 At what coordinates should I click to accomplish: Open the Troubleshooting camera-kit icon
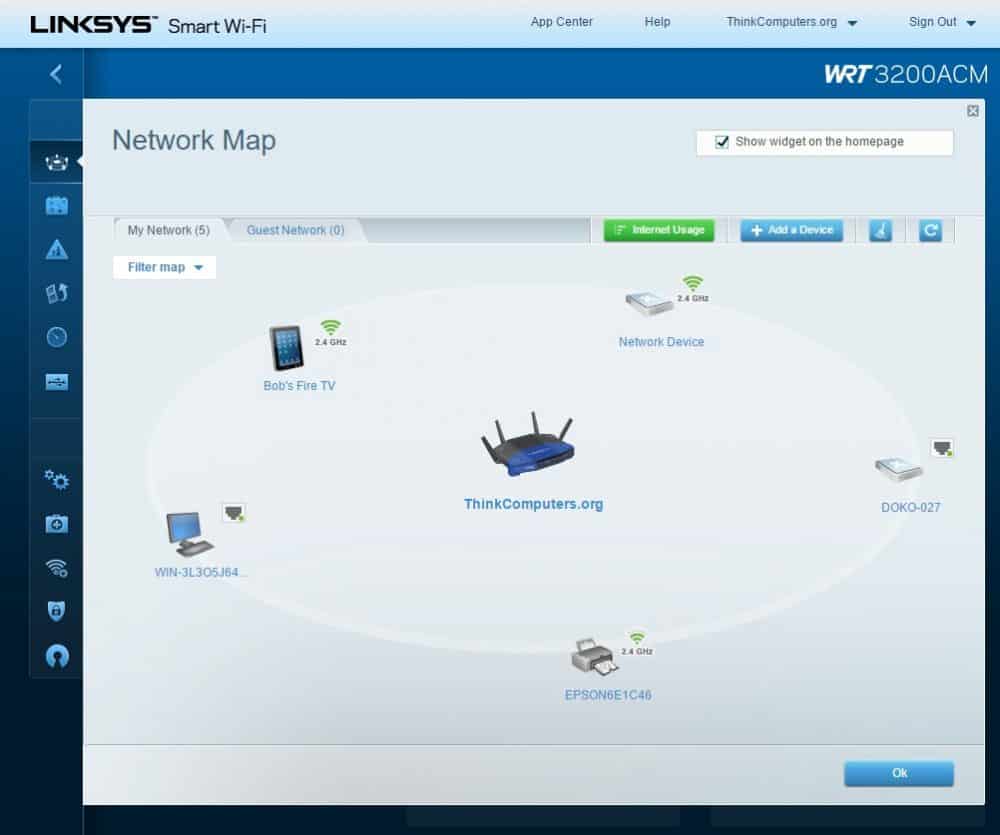57,524
